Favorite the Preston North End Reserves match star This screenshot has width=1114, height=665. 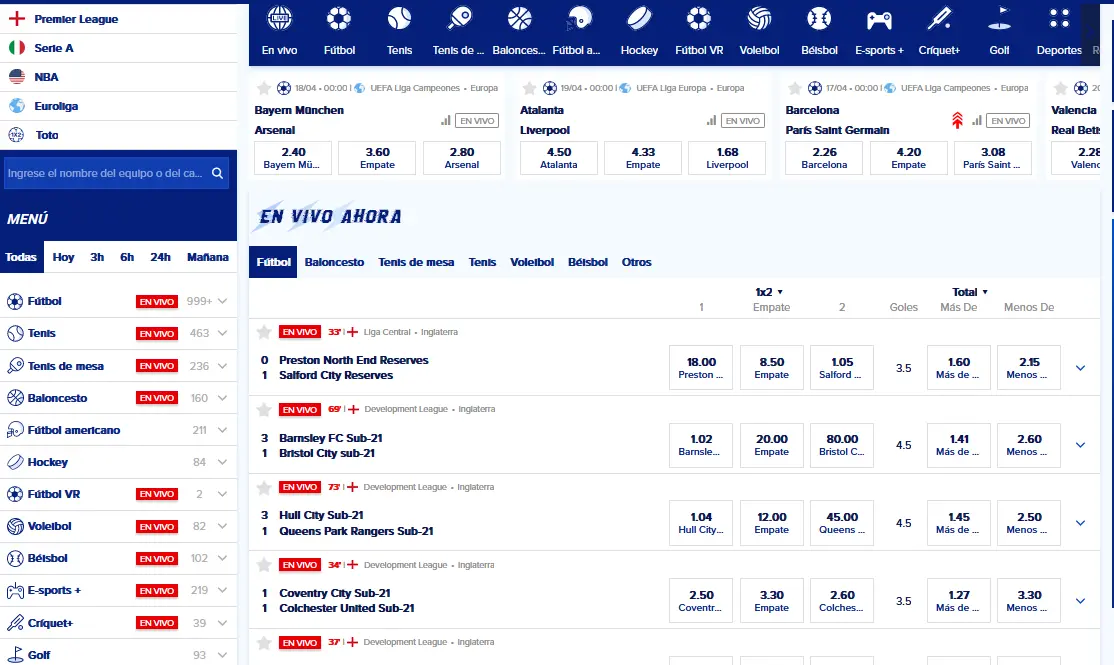coord(264,332)
